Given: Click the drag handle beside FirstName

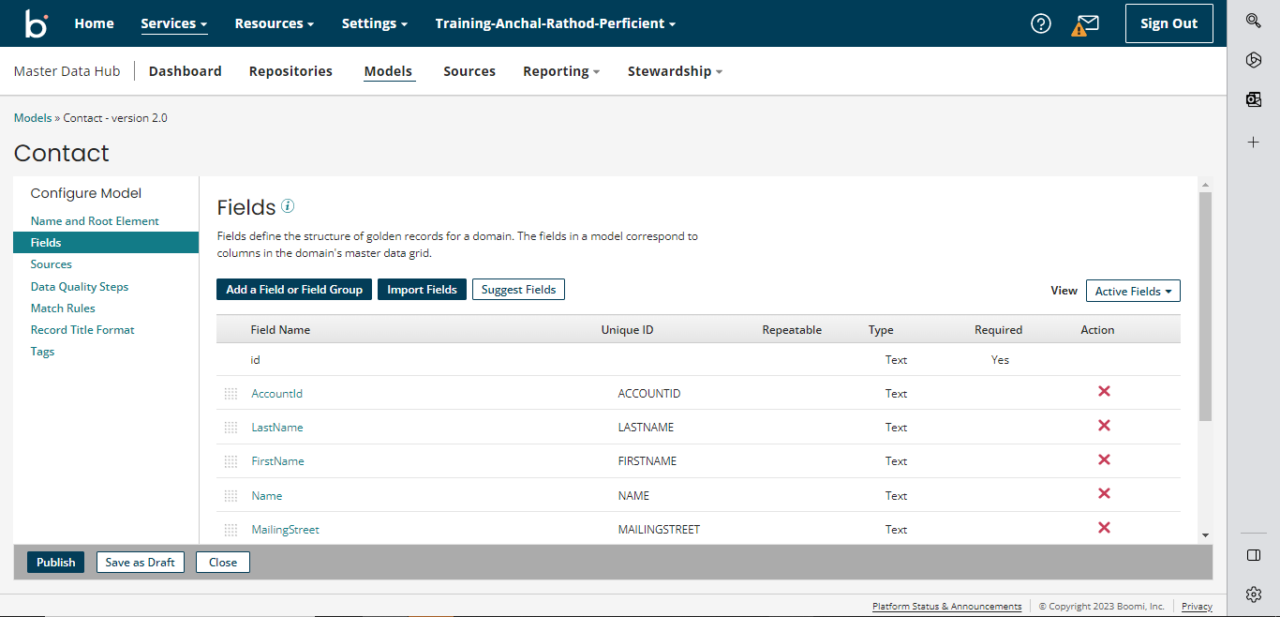Looking at the screenshot, I should (x=230, y=461).
